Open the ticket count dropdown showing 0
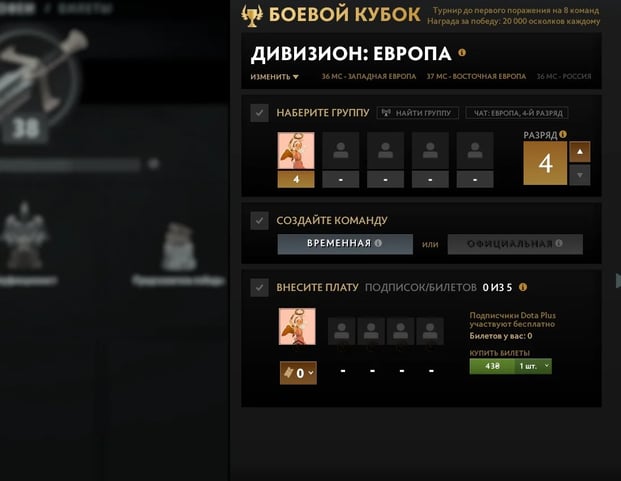The height and width of the screenshot is (481, 621). tap(298, 373)
